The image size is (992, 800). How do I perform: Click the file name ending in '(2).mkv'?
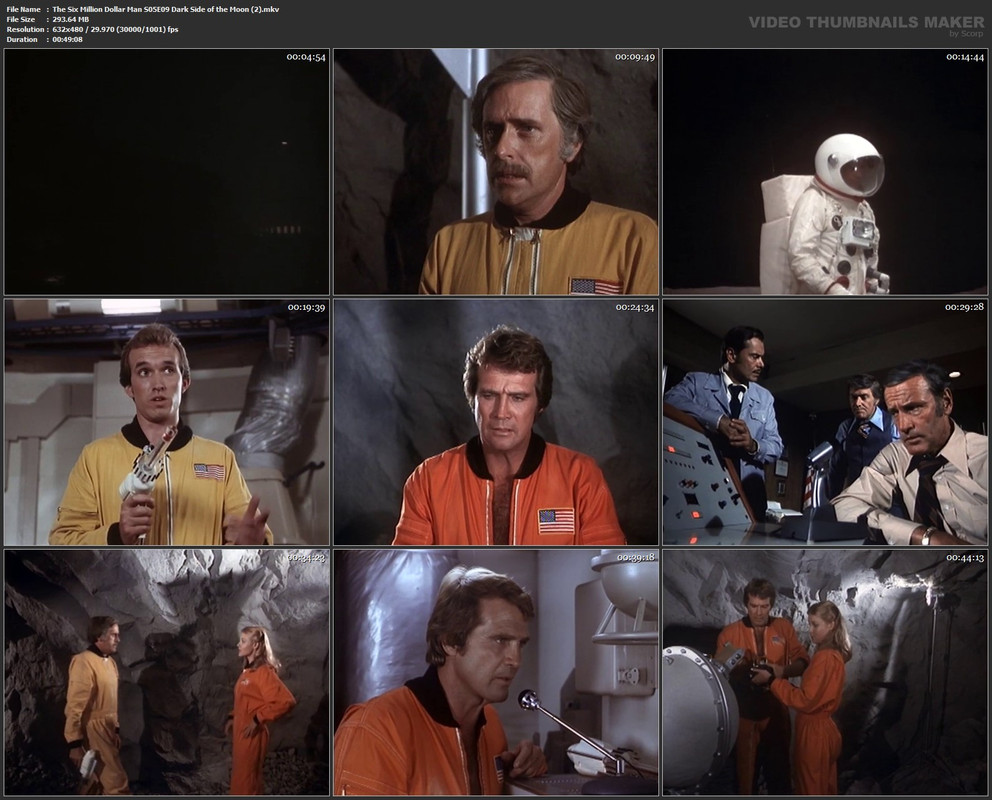pyautogui.click(x=166, y=9)
